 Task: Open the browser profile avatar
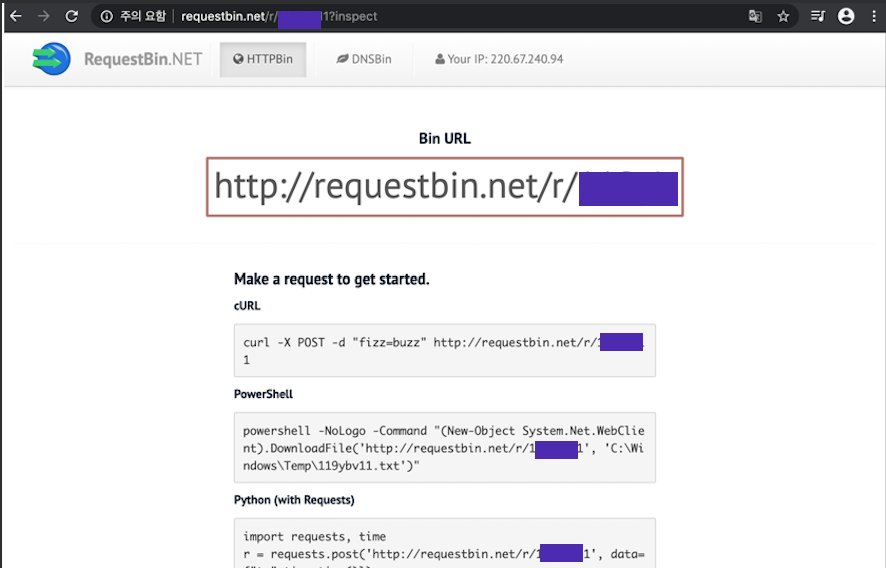[846, 16]
